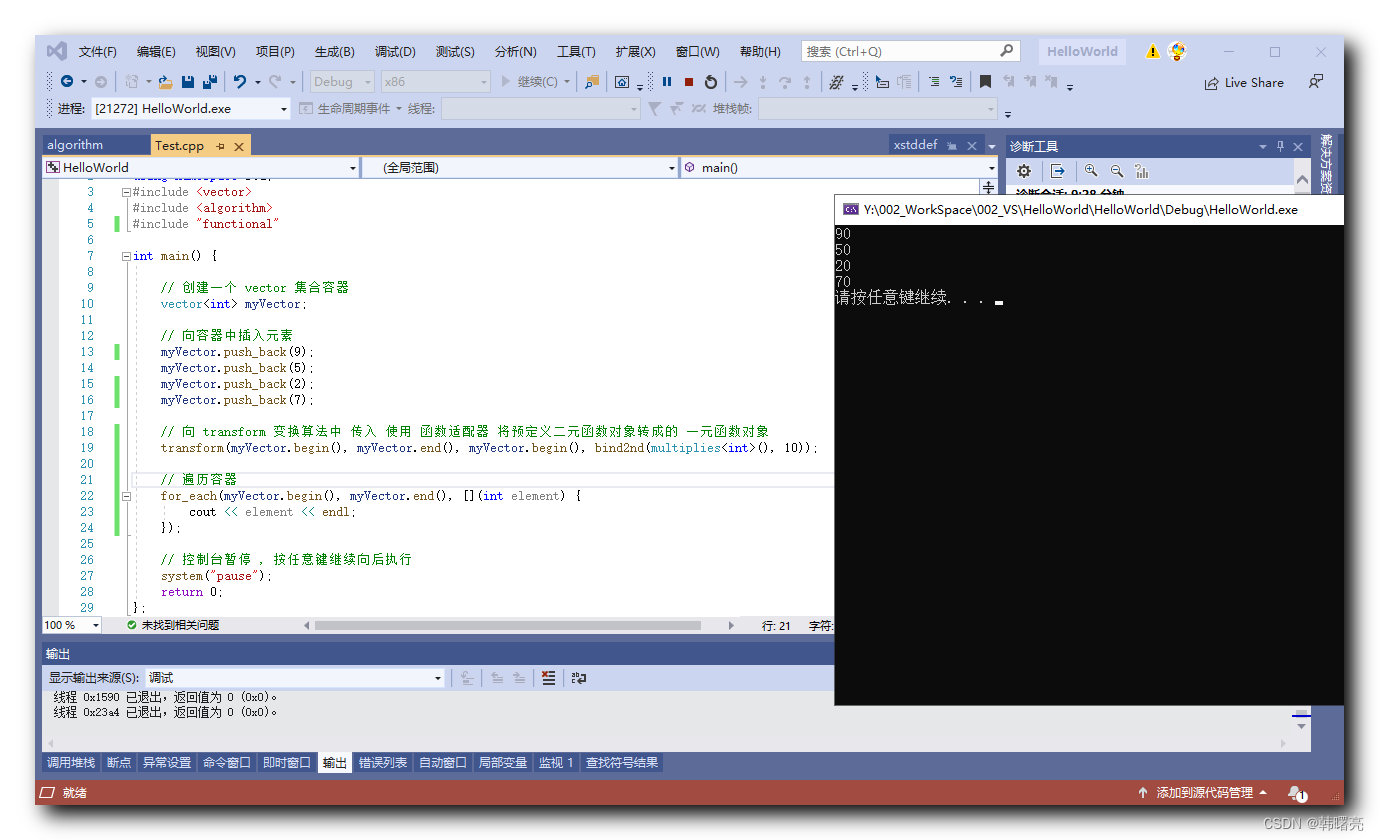Stop debugging with the red square
Viewport: 1379px width, 840px height.
(x=689, y=82)
